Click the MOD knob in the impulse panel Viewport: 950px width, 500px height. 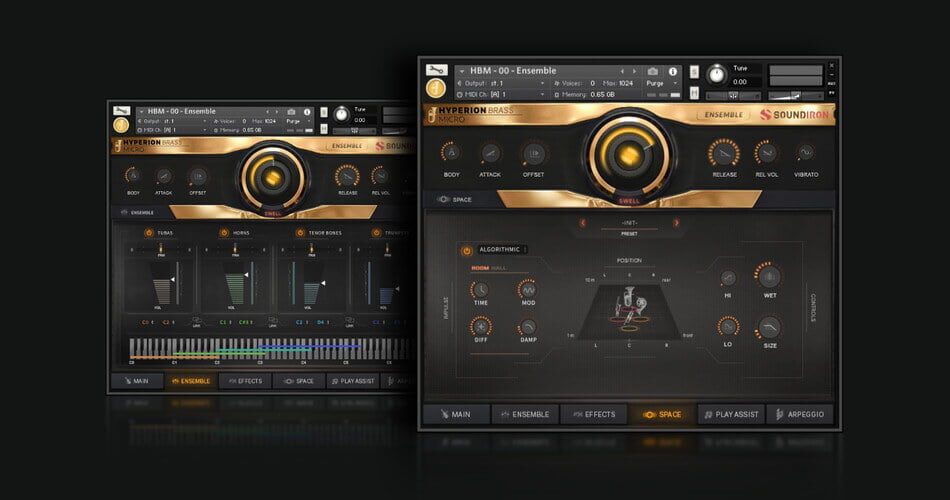tap(527, 289)
